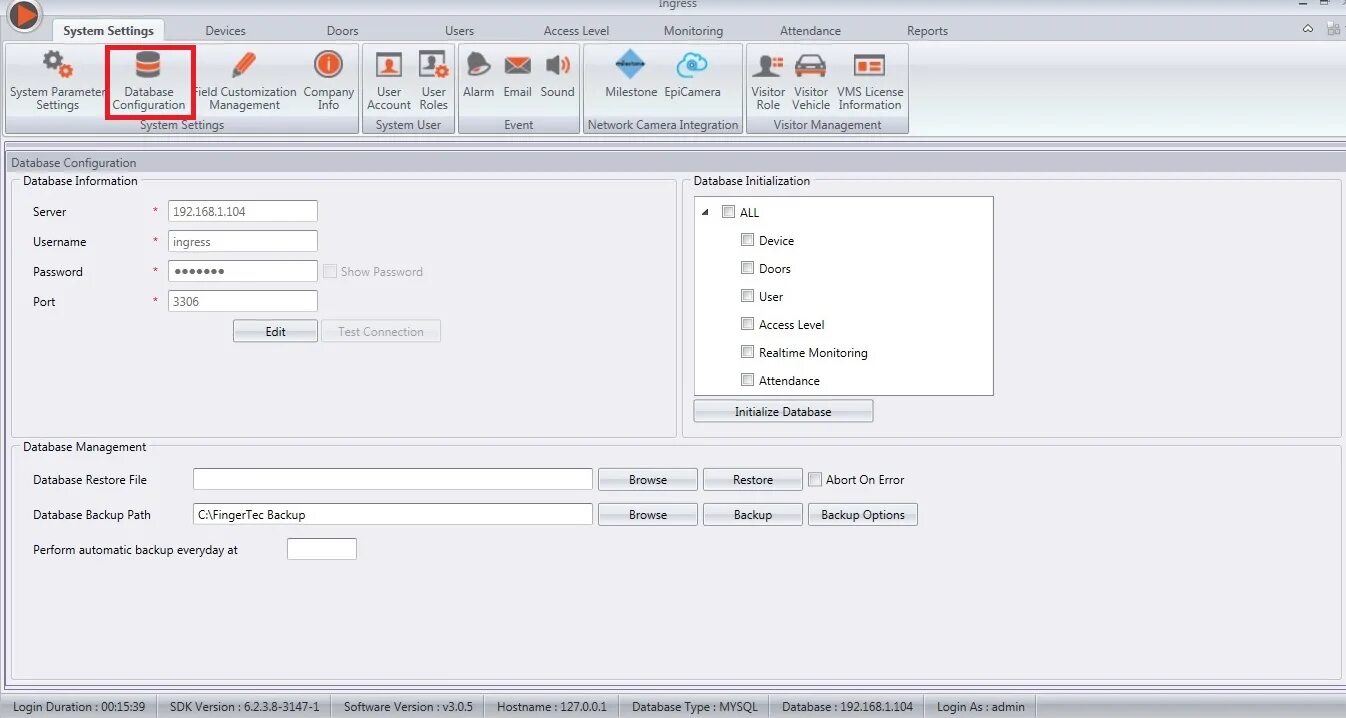Browse for Database Backup Path
The height and width of the screenshot is (718, 1346).
point(648,514)
